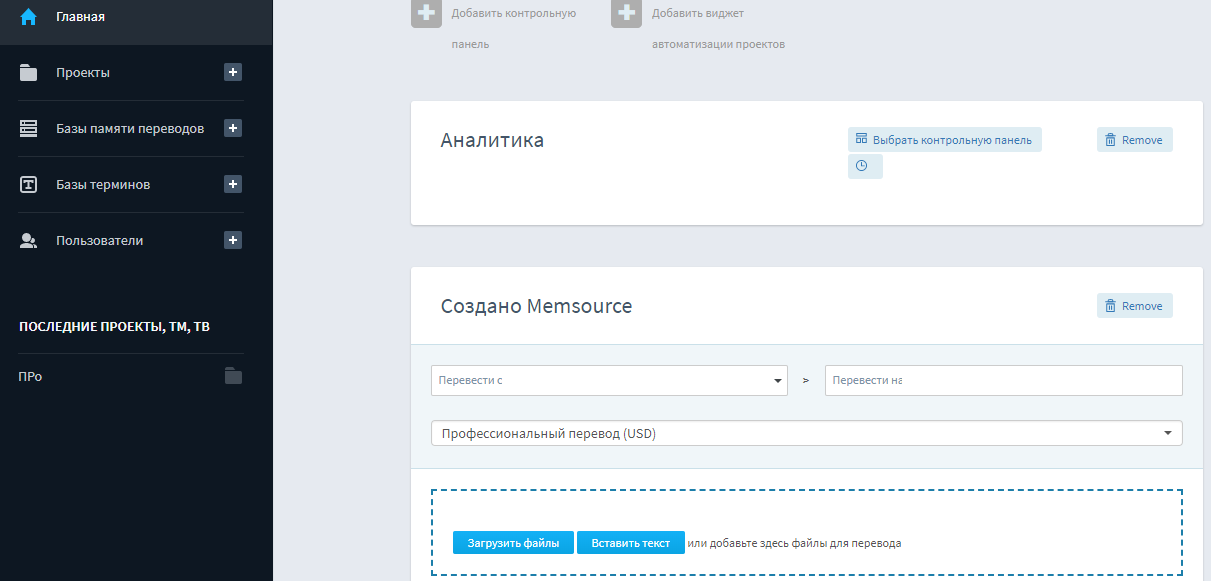
Task: Remove the Создано Memsource widget
Action: [x=1134, y=305]
